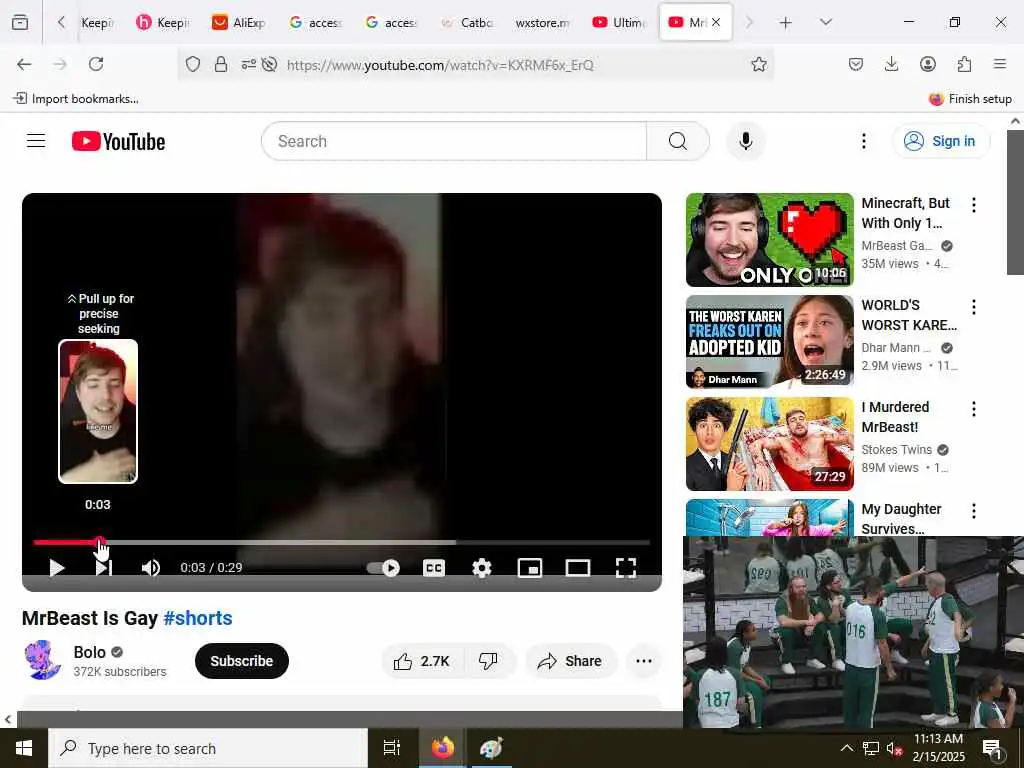Screen dimensions: 1024x768
Task: Click the YouTube Search box
Action: 454,141
